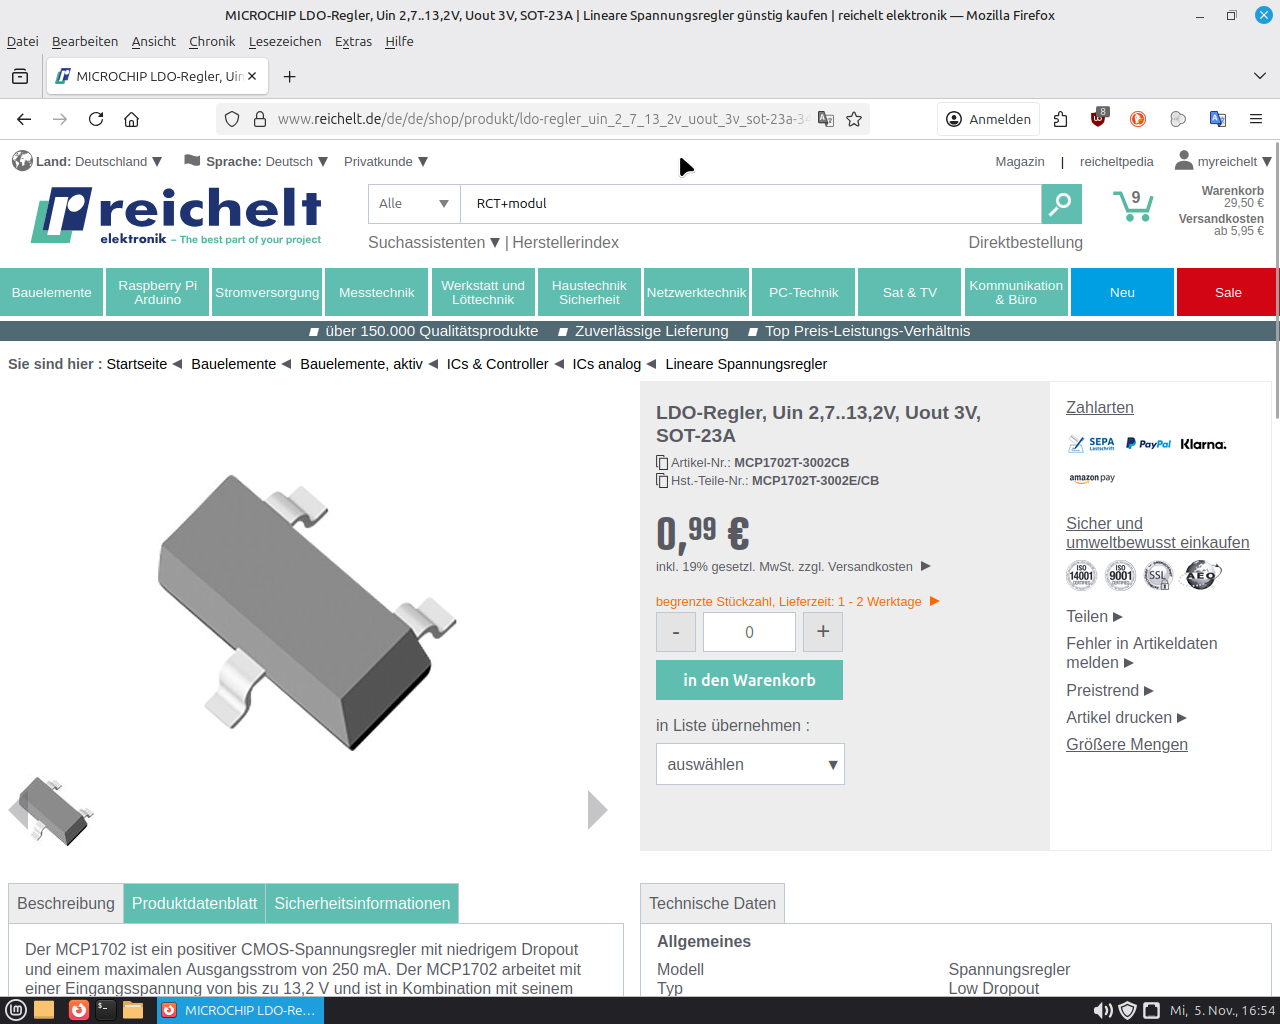Open the Lesezeichen menu
The width and height of the screenshot is (1280, 1024).
point(285,42)
